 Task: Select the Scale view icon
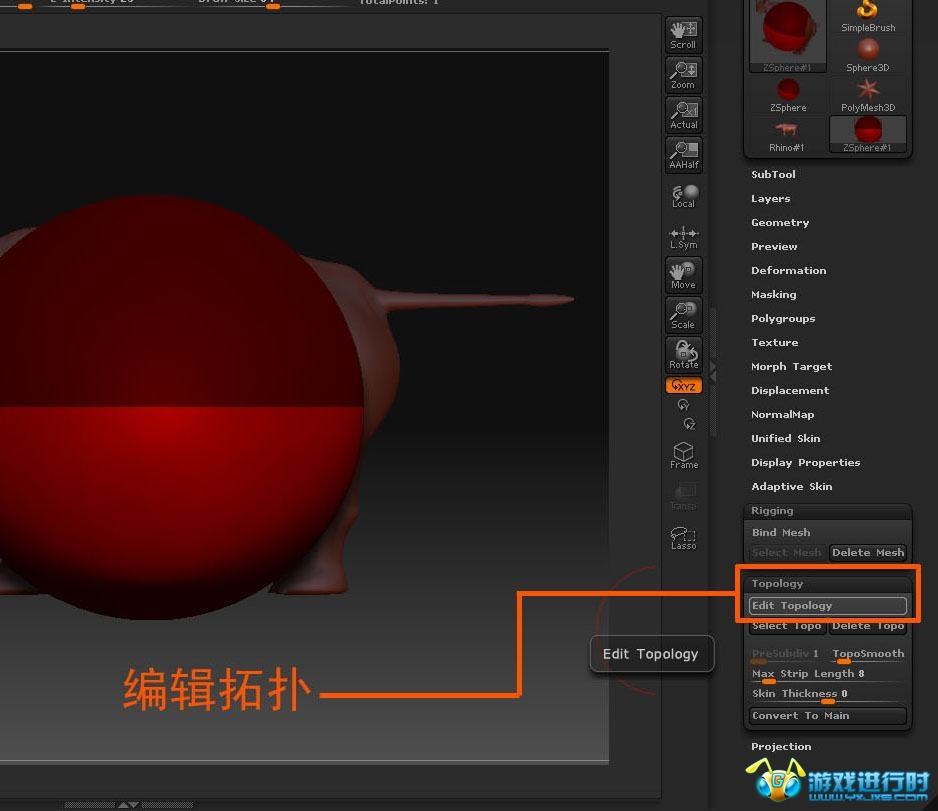(684, 315)
